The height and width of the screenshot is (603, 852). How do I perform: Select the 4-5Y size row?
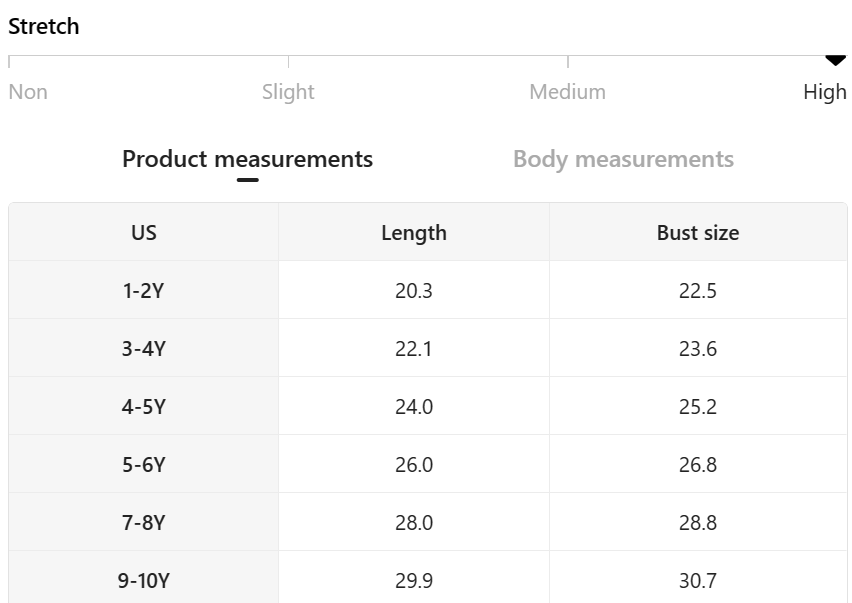pyautogui.click(x=144, y=407)
